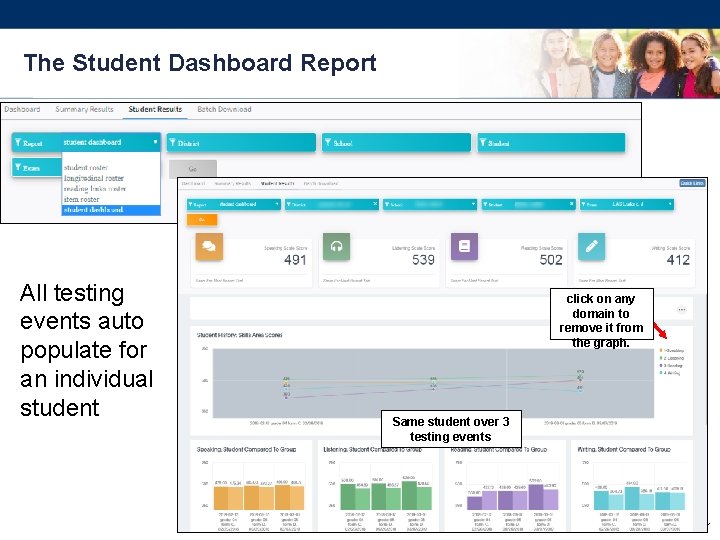Image resolution: width=720 pixels, height=540 pixels.
Task: Click the orange Go button
Action: pos(202,220)
